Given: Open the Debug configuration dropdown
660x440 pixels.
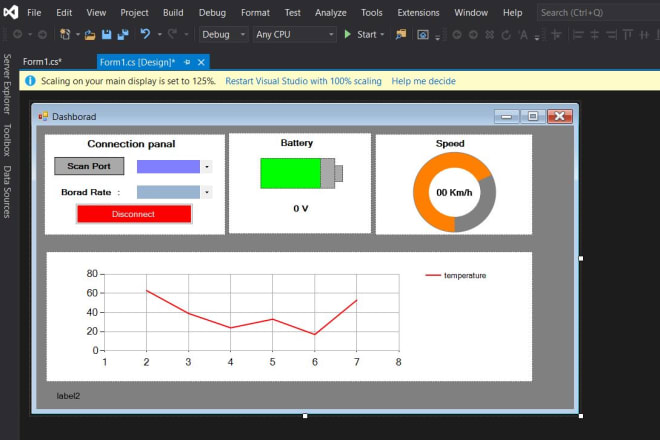Looking at the screenshot, I should pyautogui.click(x=224, y=34).
